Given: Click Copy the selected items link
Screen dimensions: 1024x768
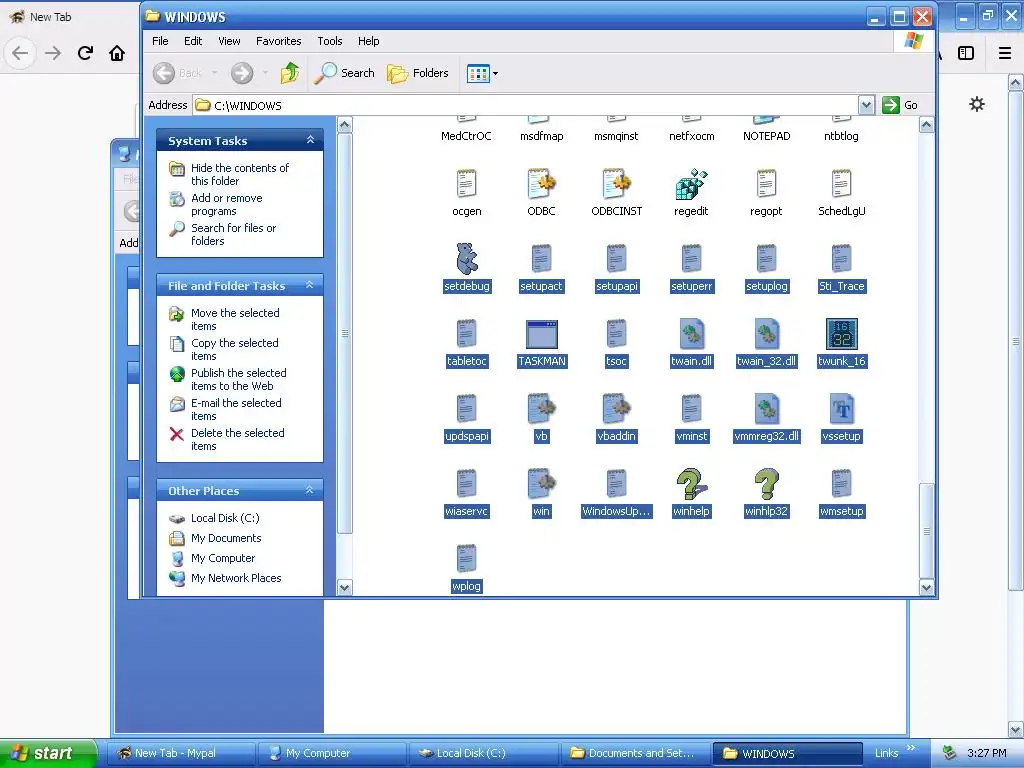Looking at the screenshot, I should [234, 349].
